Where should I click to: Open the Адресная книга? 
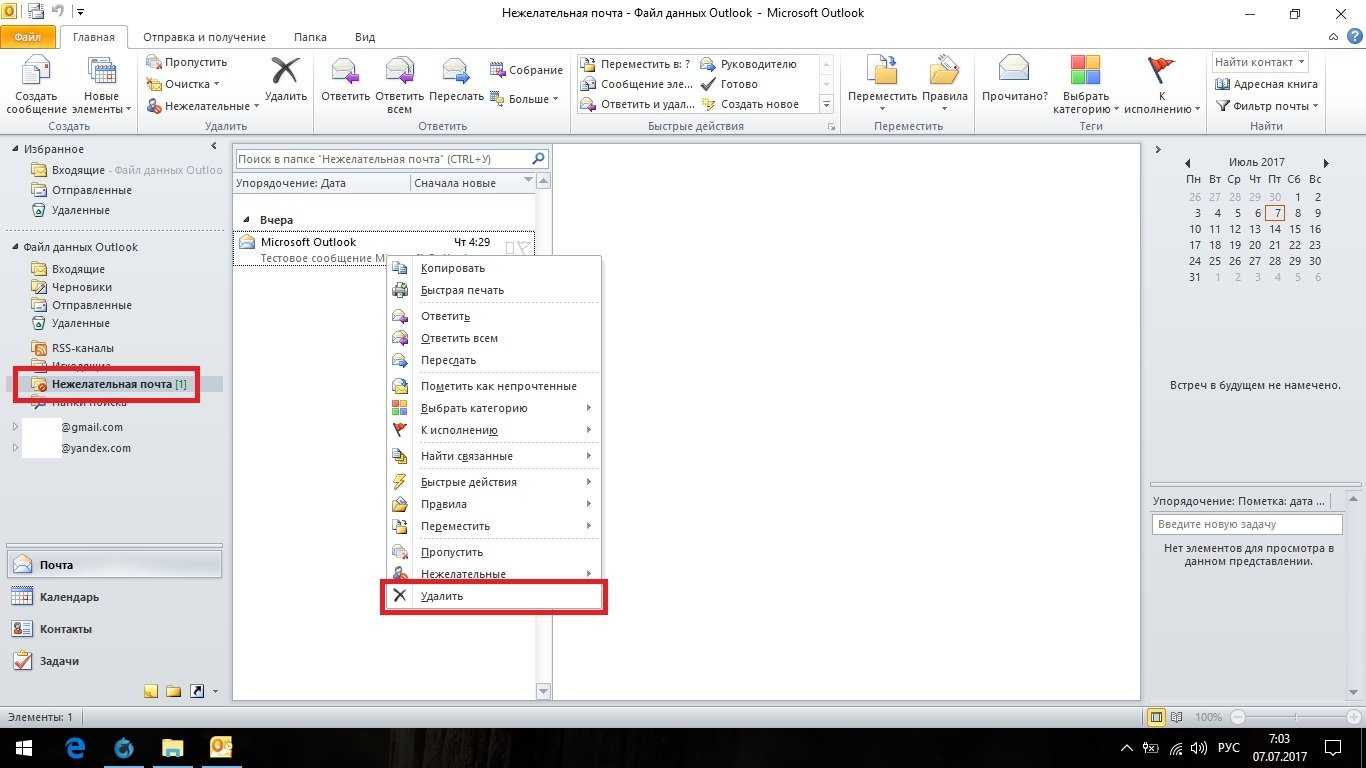1266,84
